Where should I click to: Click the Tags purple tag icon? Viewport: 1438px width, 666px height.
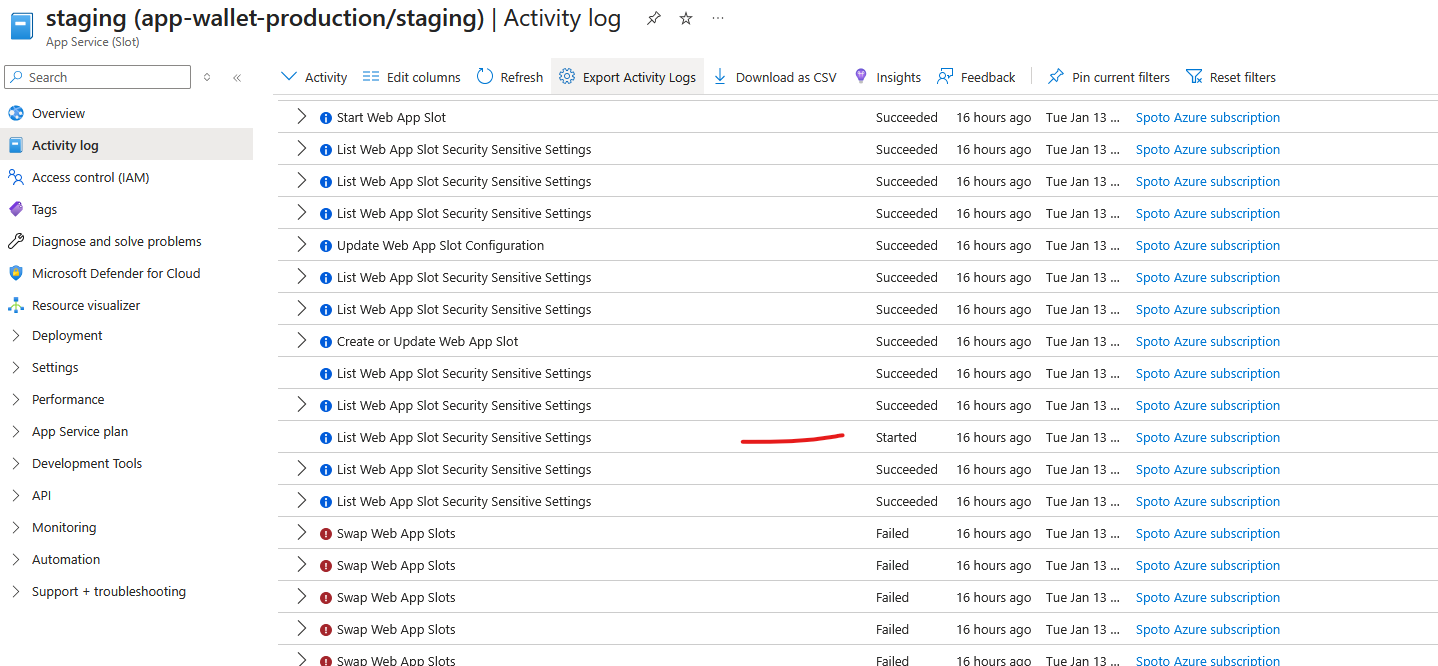click(x=15, y=209)
